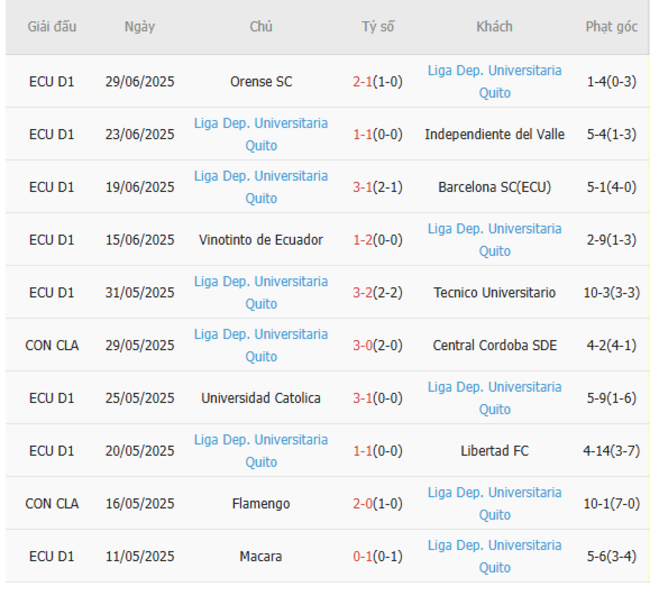The height and width of the screenshot is (596, 650).
Task: Click Liga Dep. Universitaria Quito in 29/06/2025 row
Action: click(494, 82)
